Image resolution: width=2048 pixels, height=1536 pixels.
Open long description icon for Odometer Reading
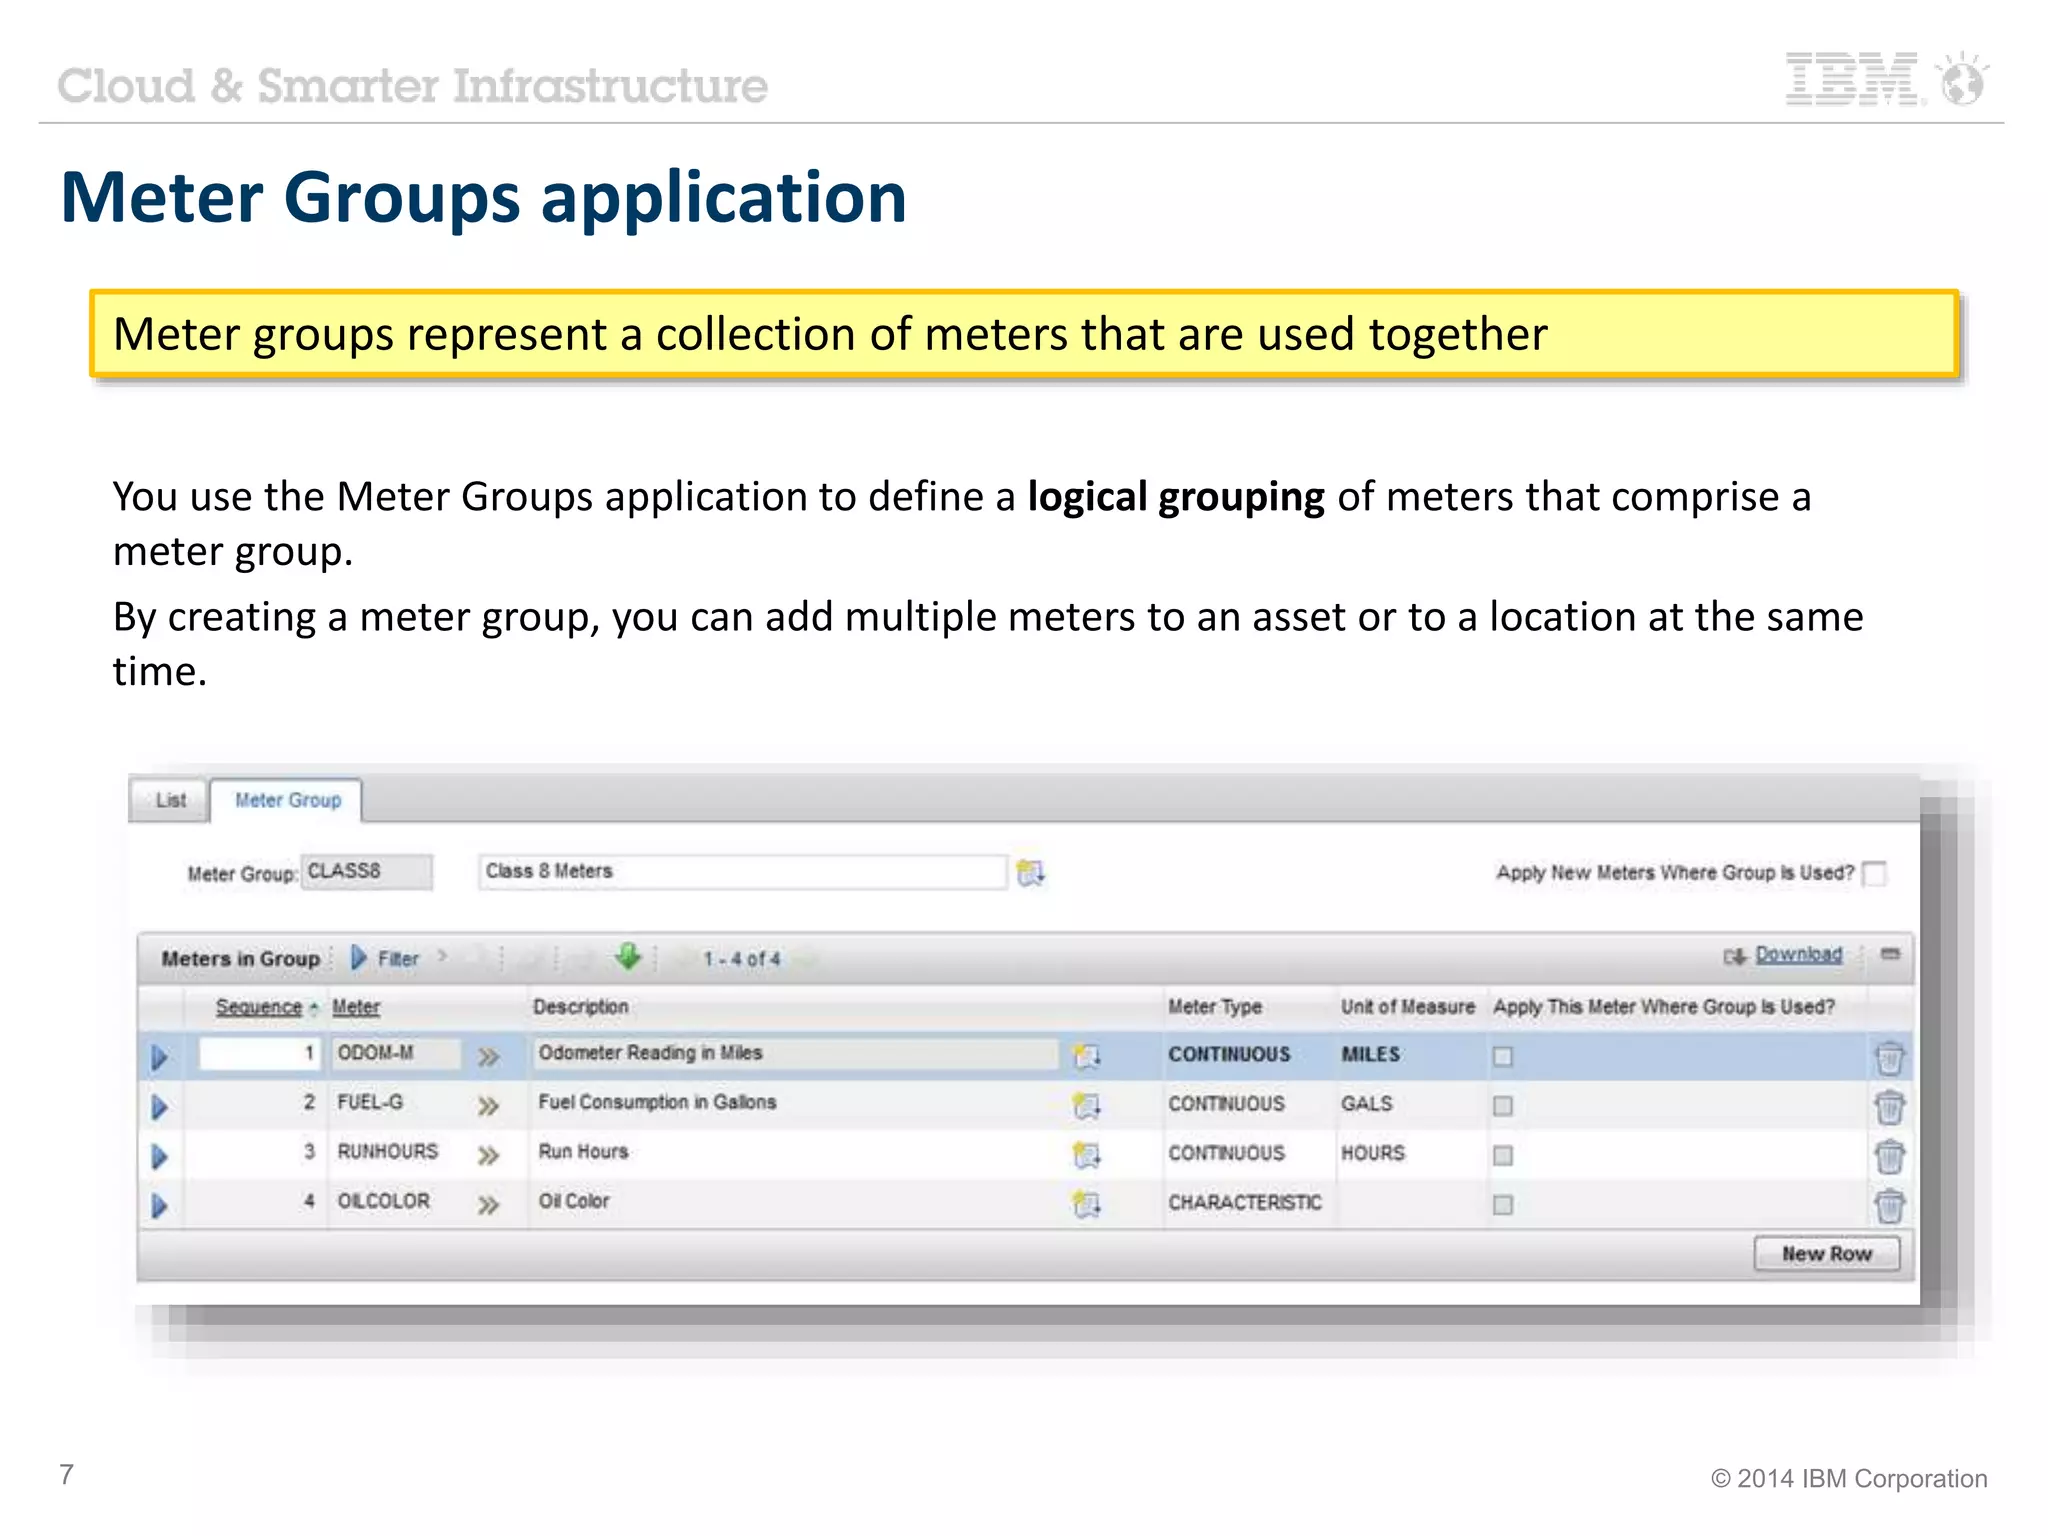[1086, 1056]
